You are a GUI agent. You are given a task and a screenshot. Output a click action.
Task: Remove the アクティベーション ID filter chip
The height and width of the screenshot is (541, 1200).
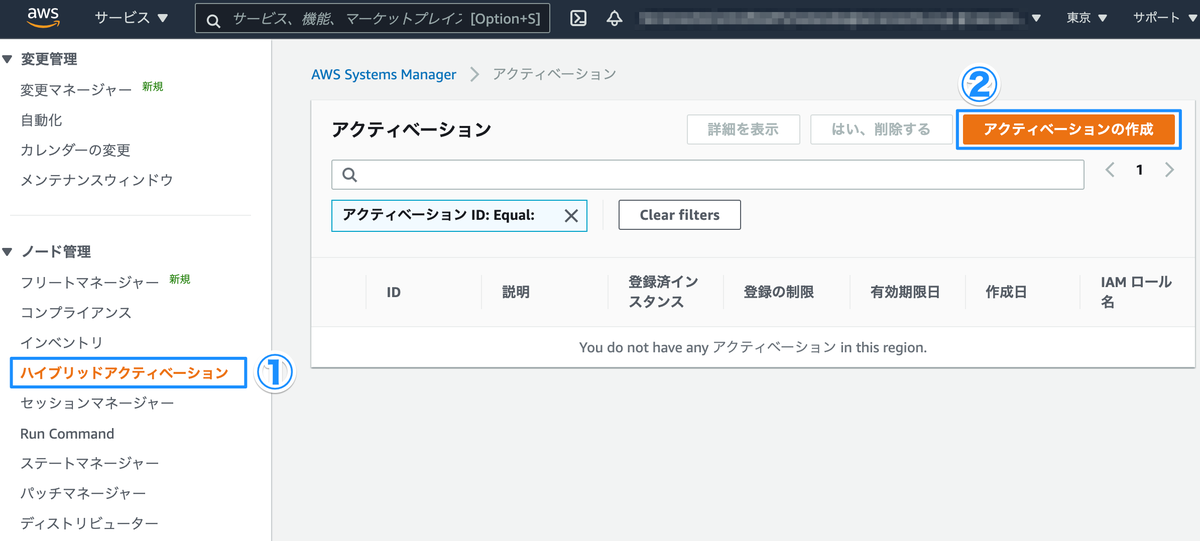click(571, 215)
